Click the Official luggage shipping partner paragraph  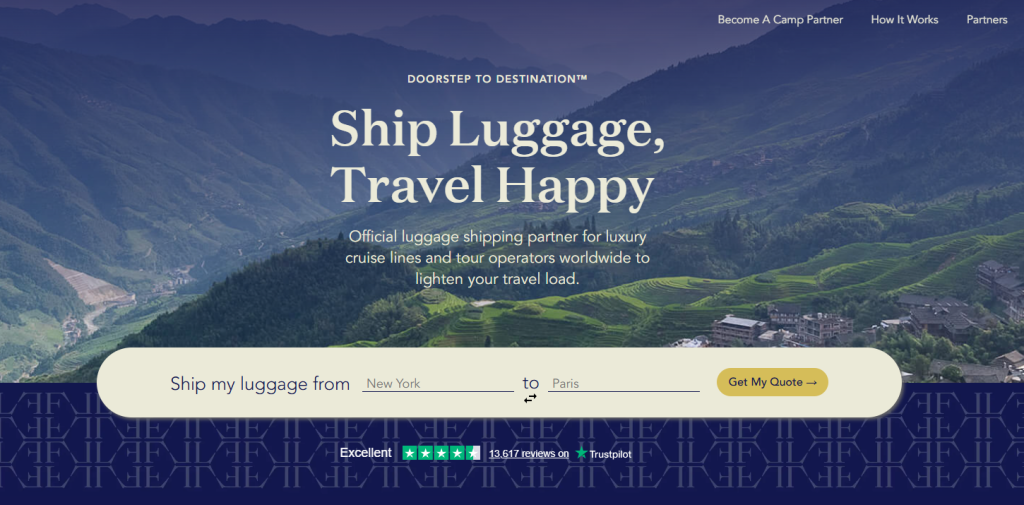[498, 257]
